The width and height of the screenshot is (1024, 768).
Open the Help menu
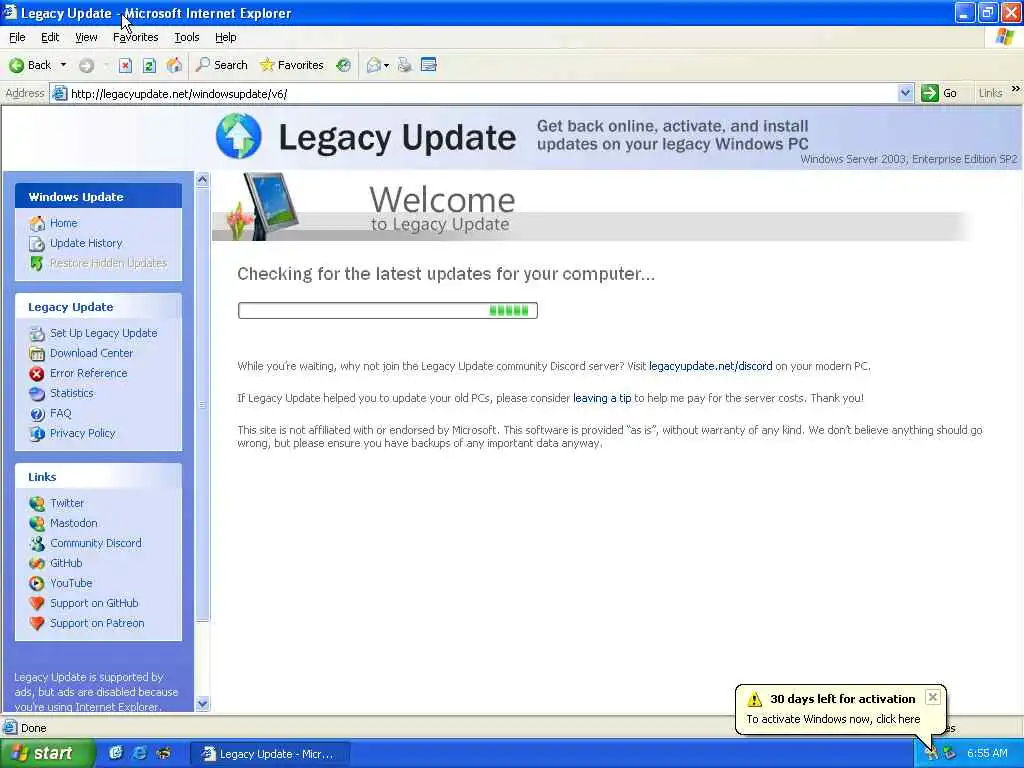[x=225, y=37]
